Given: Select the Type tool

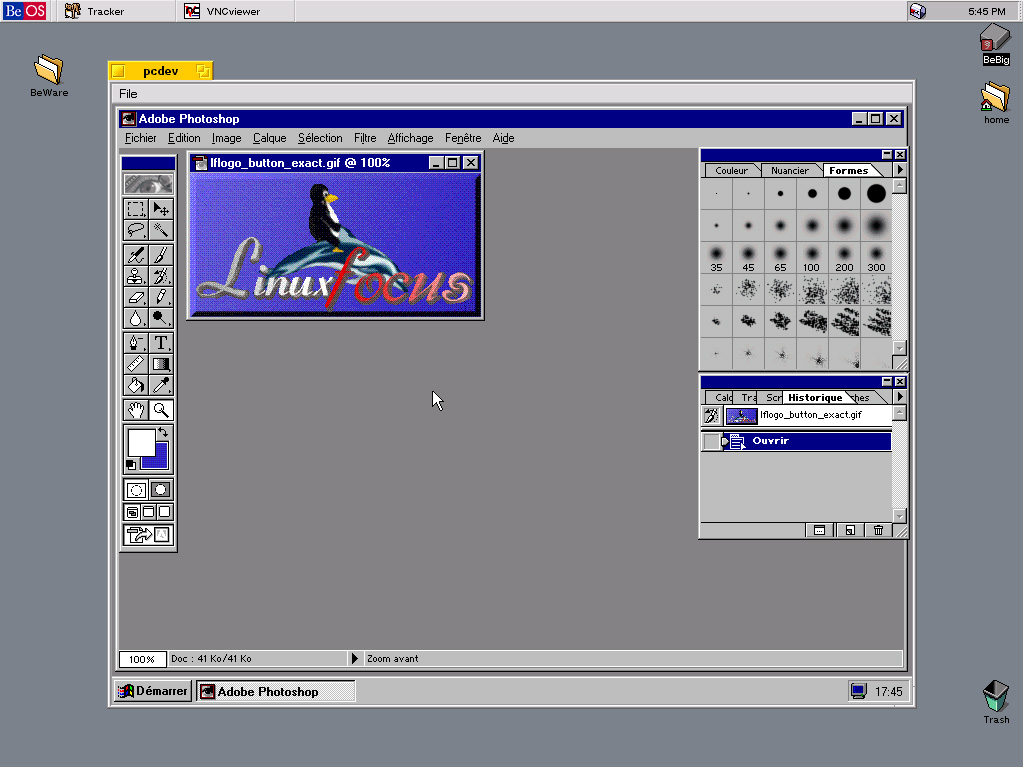Looking at the screenshot, I should click(161, 343).
